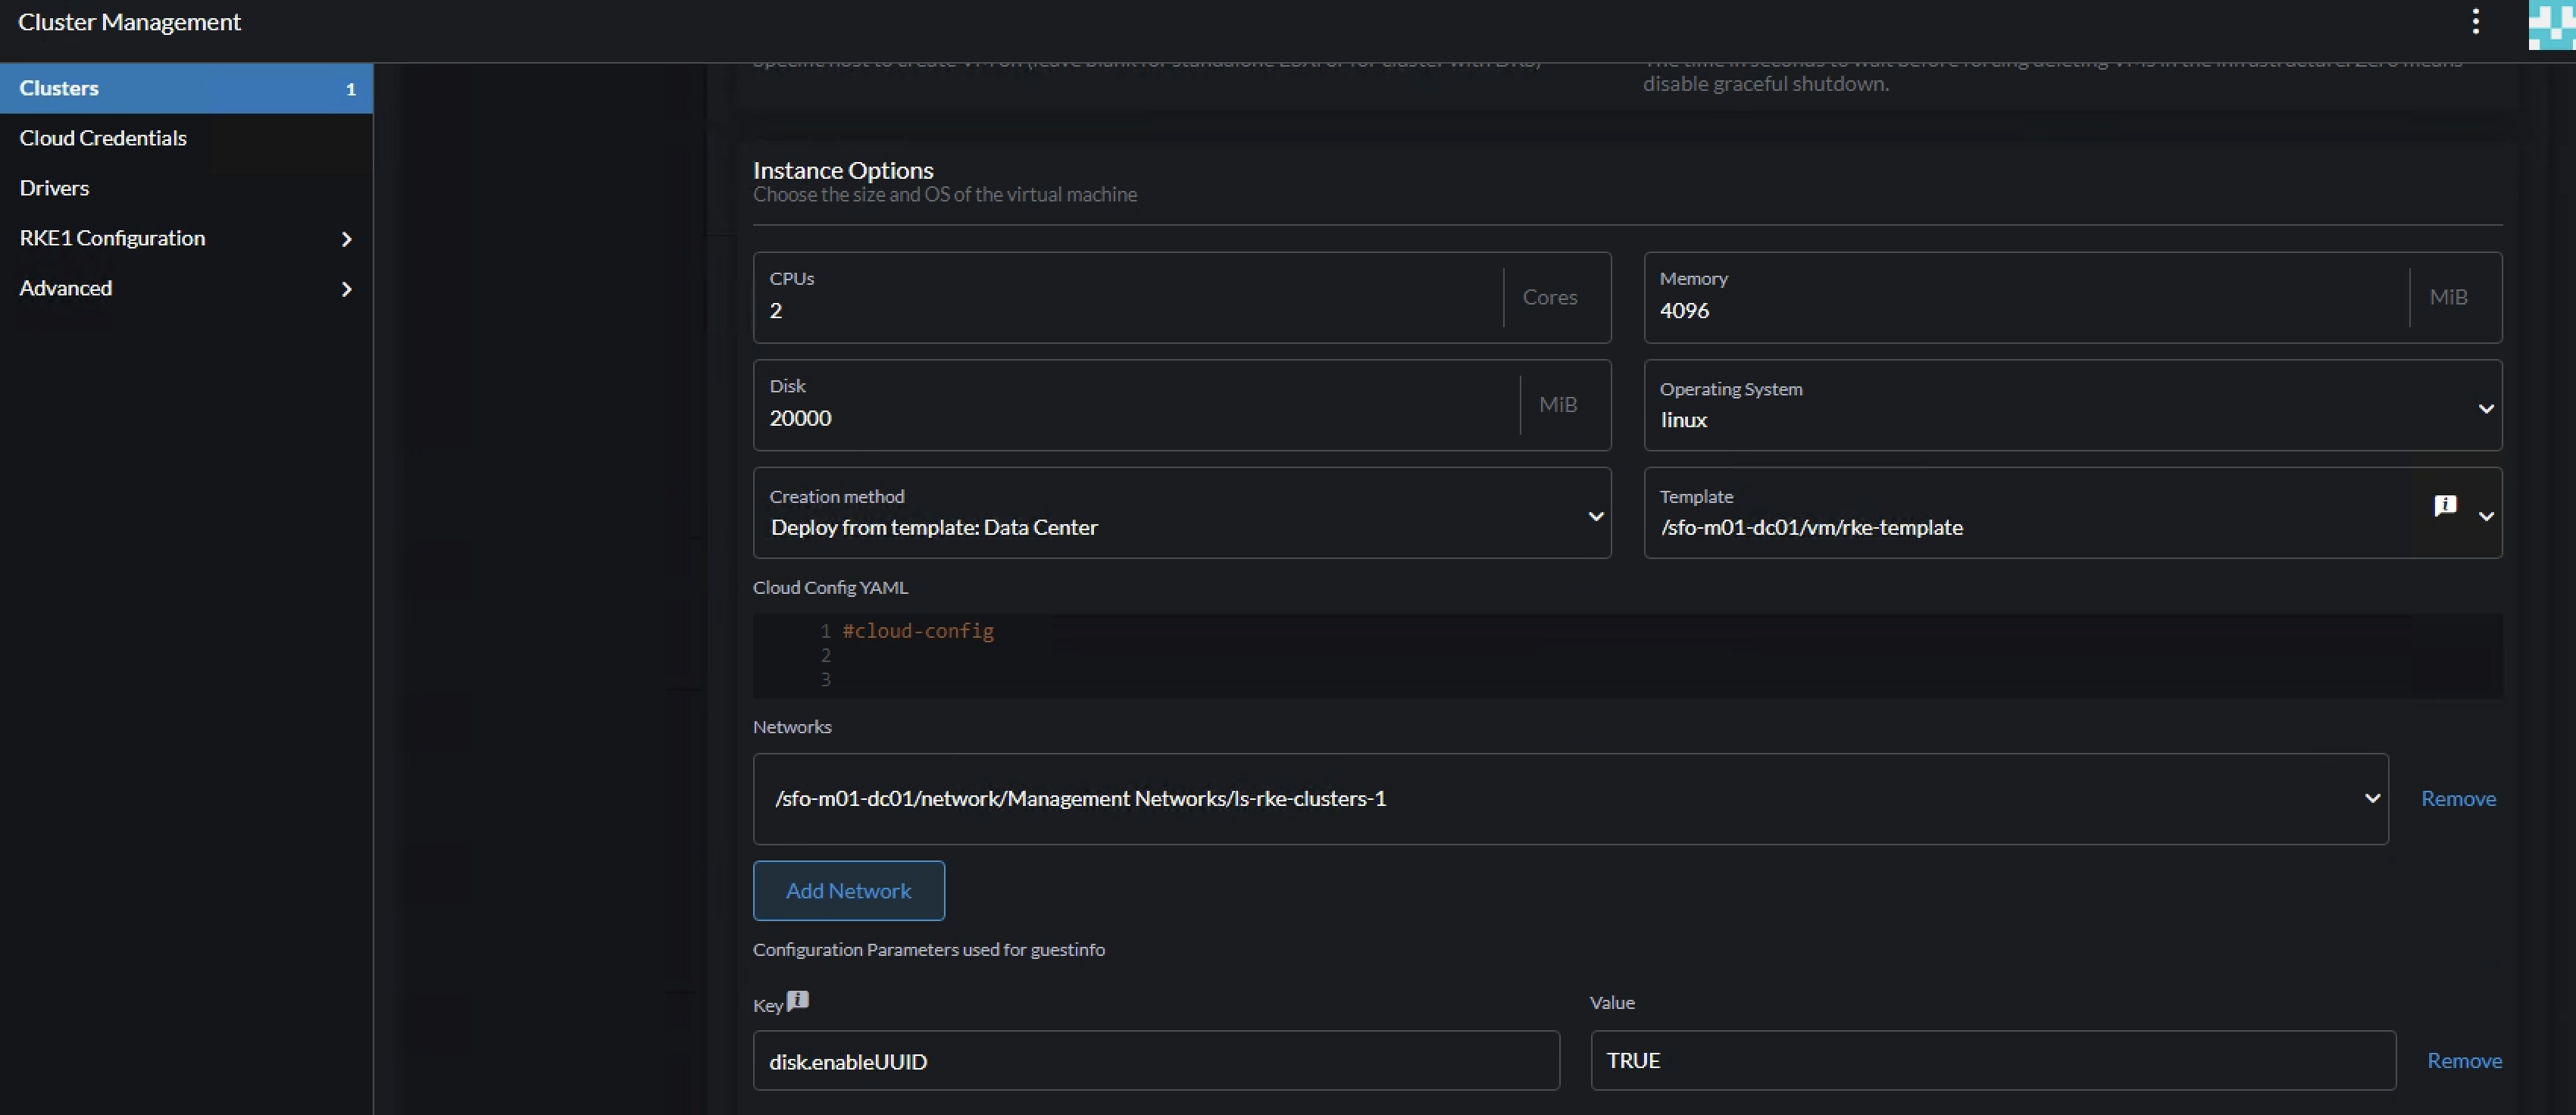Click the Advanced section expand arrow
This screenshot has height=1115, width=2576.
(345, 287)
